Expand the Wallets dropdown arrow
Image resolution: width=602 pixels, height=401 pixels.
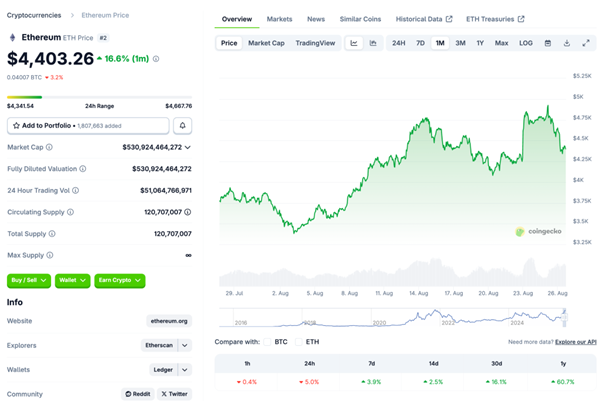pyautogui.click(x=185, y=370)
